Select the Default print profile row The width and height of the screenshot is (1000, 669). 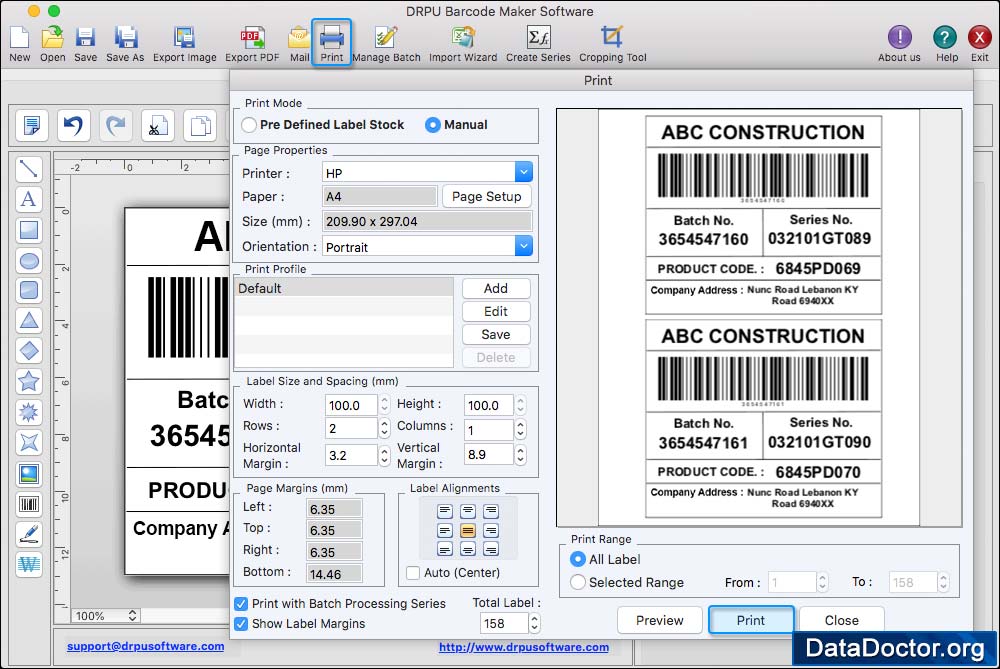coord(344,288)
